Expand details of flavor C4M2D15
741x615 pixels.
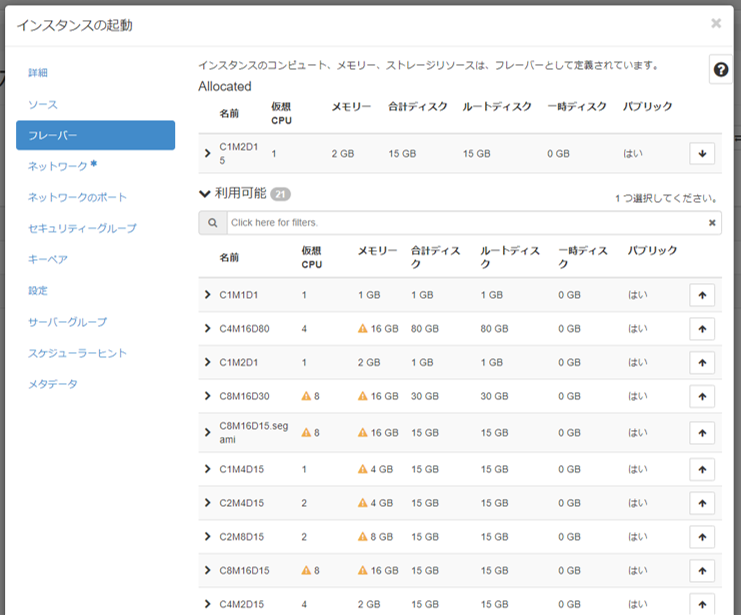coord(207,604)
